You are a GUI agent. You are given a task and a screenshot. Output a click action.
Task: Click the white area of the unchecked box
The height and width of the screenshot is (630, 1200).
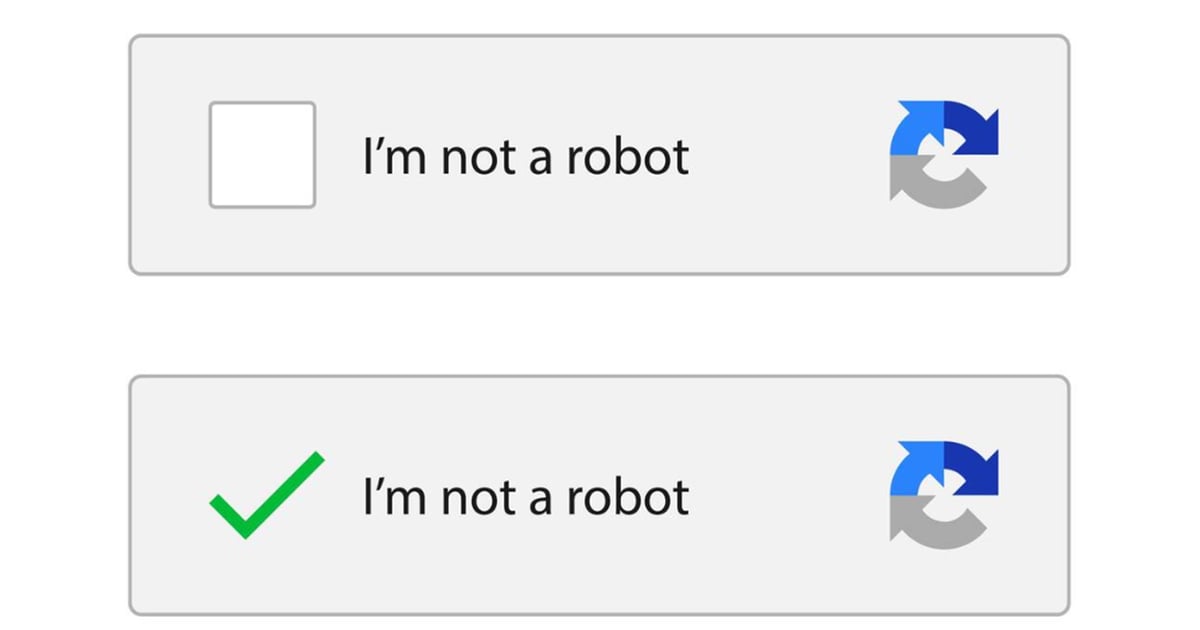point(262,155)
